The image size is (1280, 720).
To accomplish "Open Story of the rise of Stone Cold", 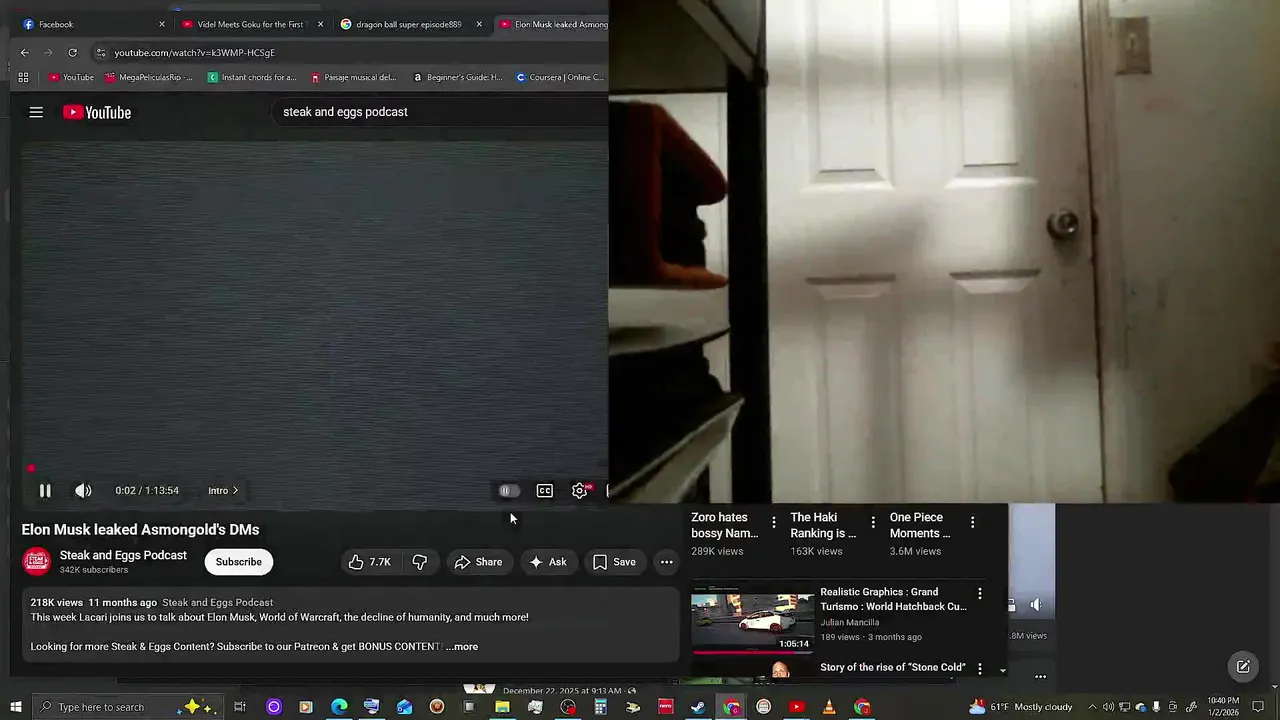I will pyautogui.click(x=893, y=667).
